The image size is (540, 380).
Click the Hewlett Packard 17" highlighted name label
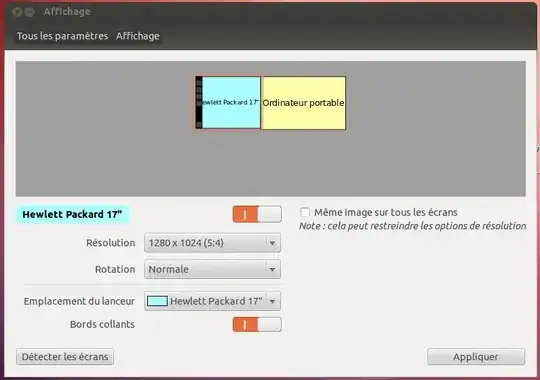(x=72, y=214)
